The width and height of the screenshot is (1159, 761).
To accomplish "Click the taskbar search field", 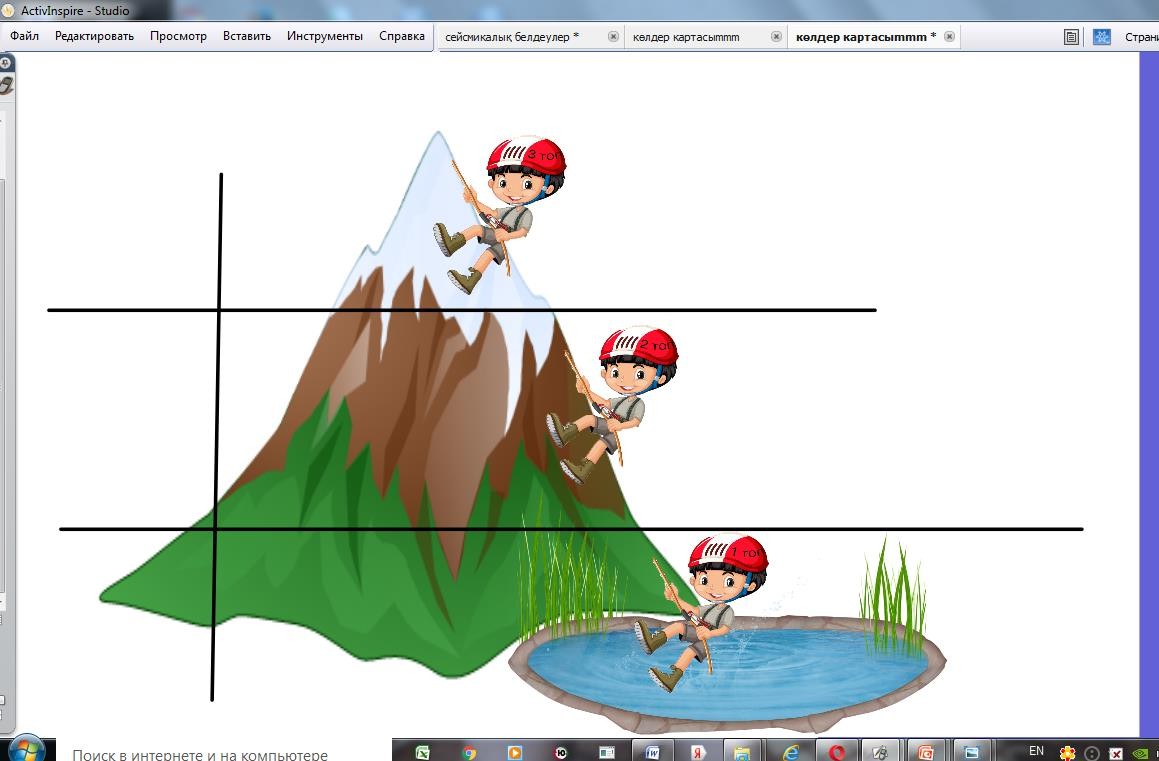I will point(222,748).
